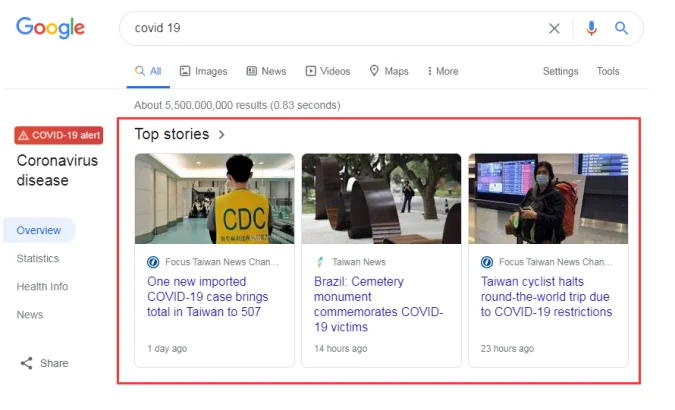Open the Settings menu
Image resolution: width=675 pixels, height=410 pixels.
coord(560,71)
